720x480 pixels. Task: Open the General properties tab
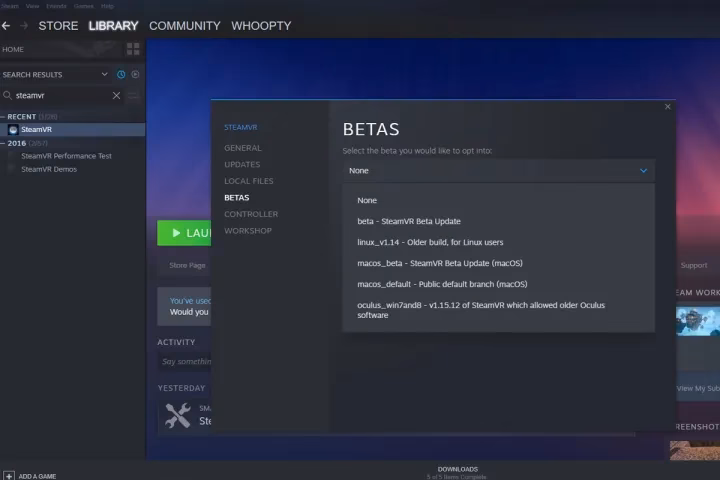coord(242,148)
